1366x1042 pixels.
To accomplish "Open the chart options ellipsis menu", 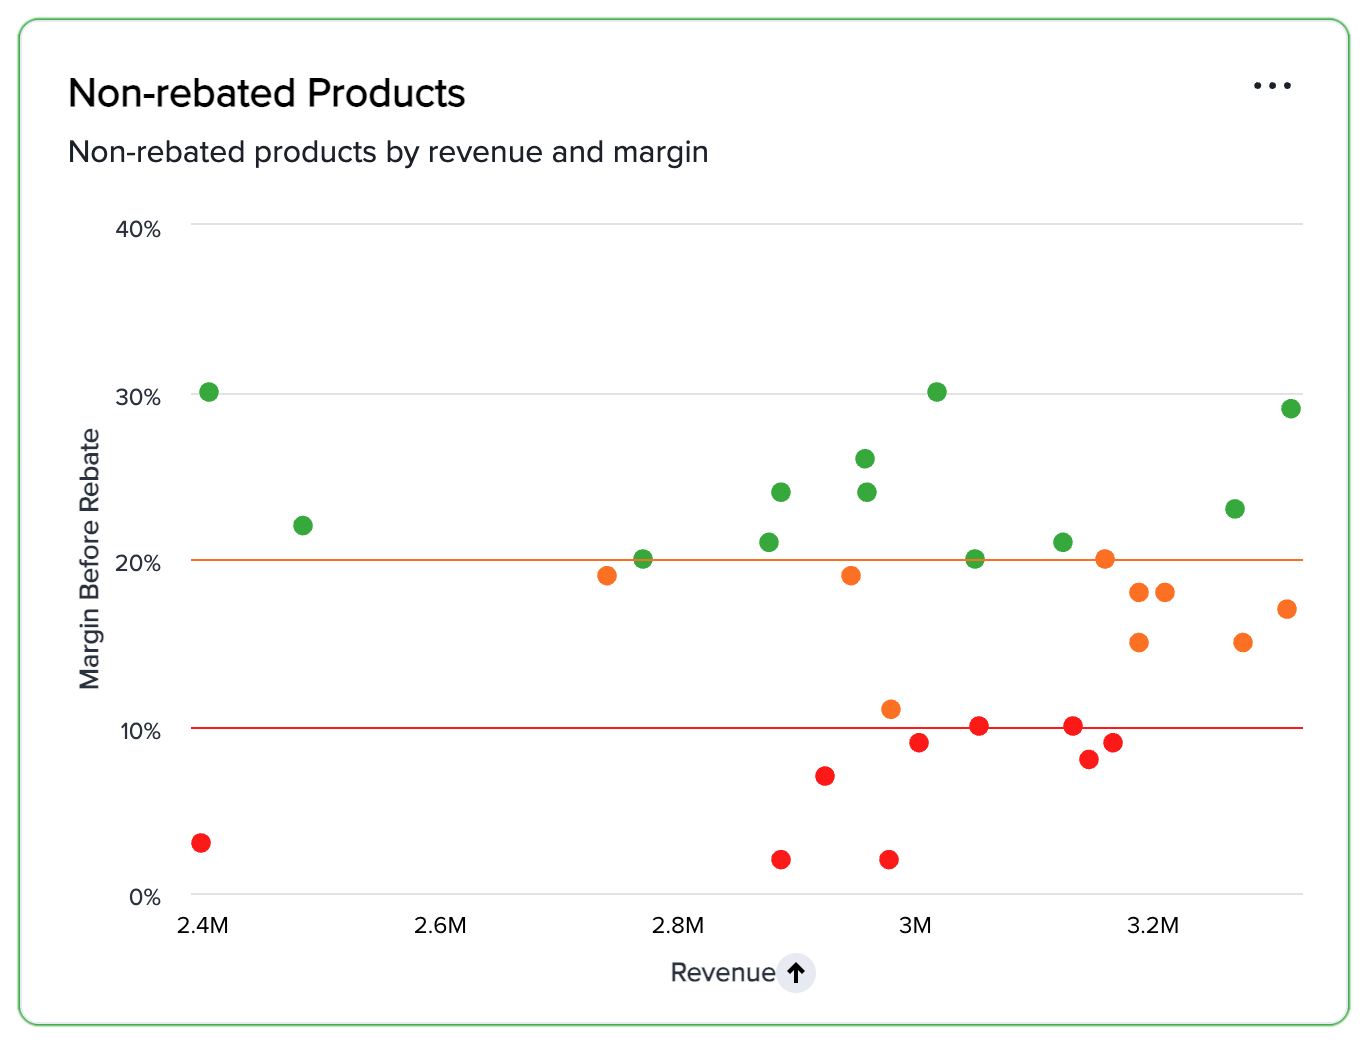I will tap(1272, 86).
